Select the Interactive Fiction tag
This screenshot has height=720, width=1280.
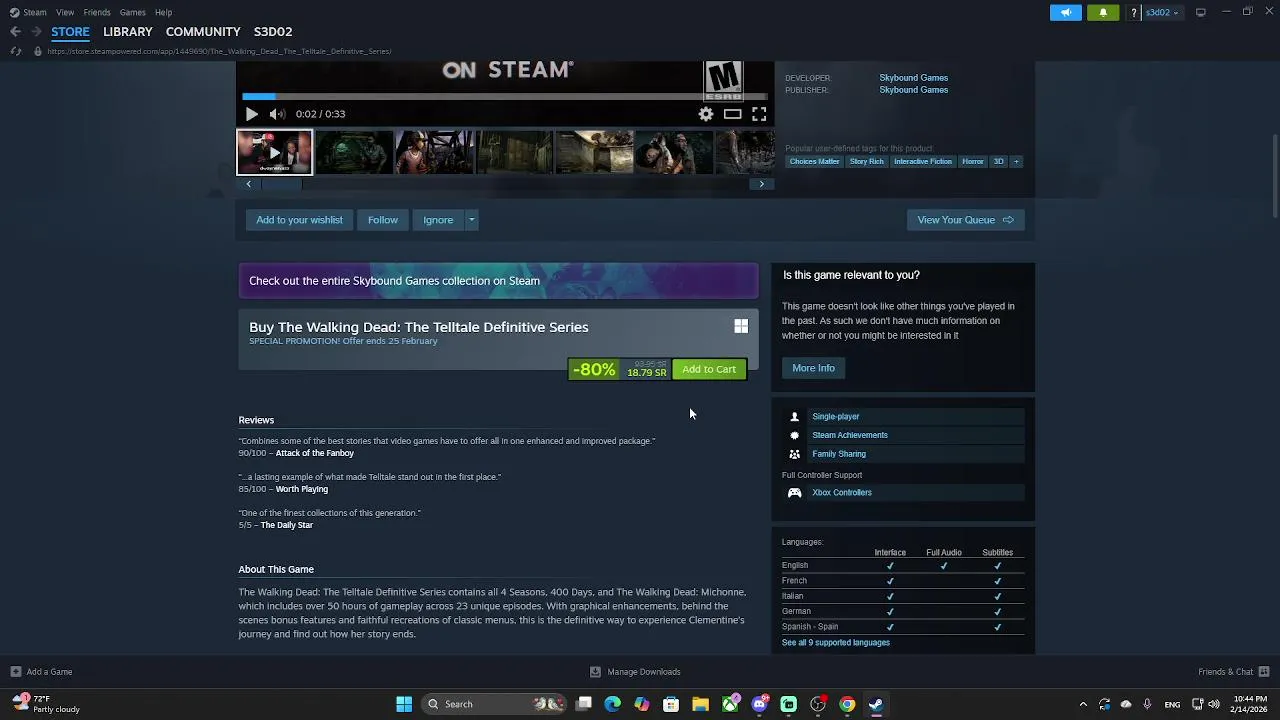(923, 161)
